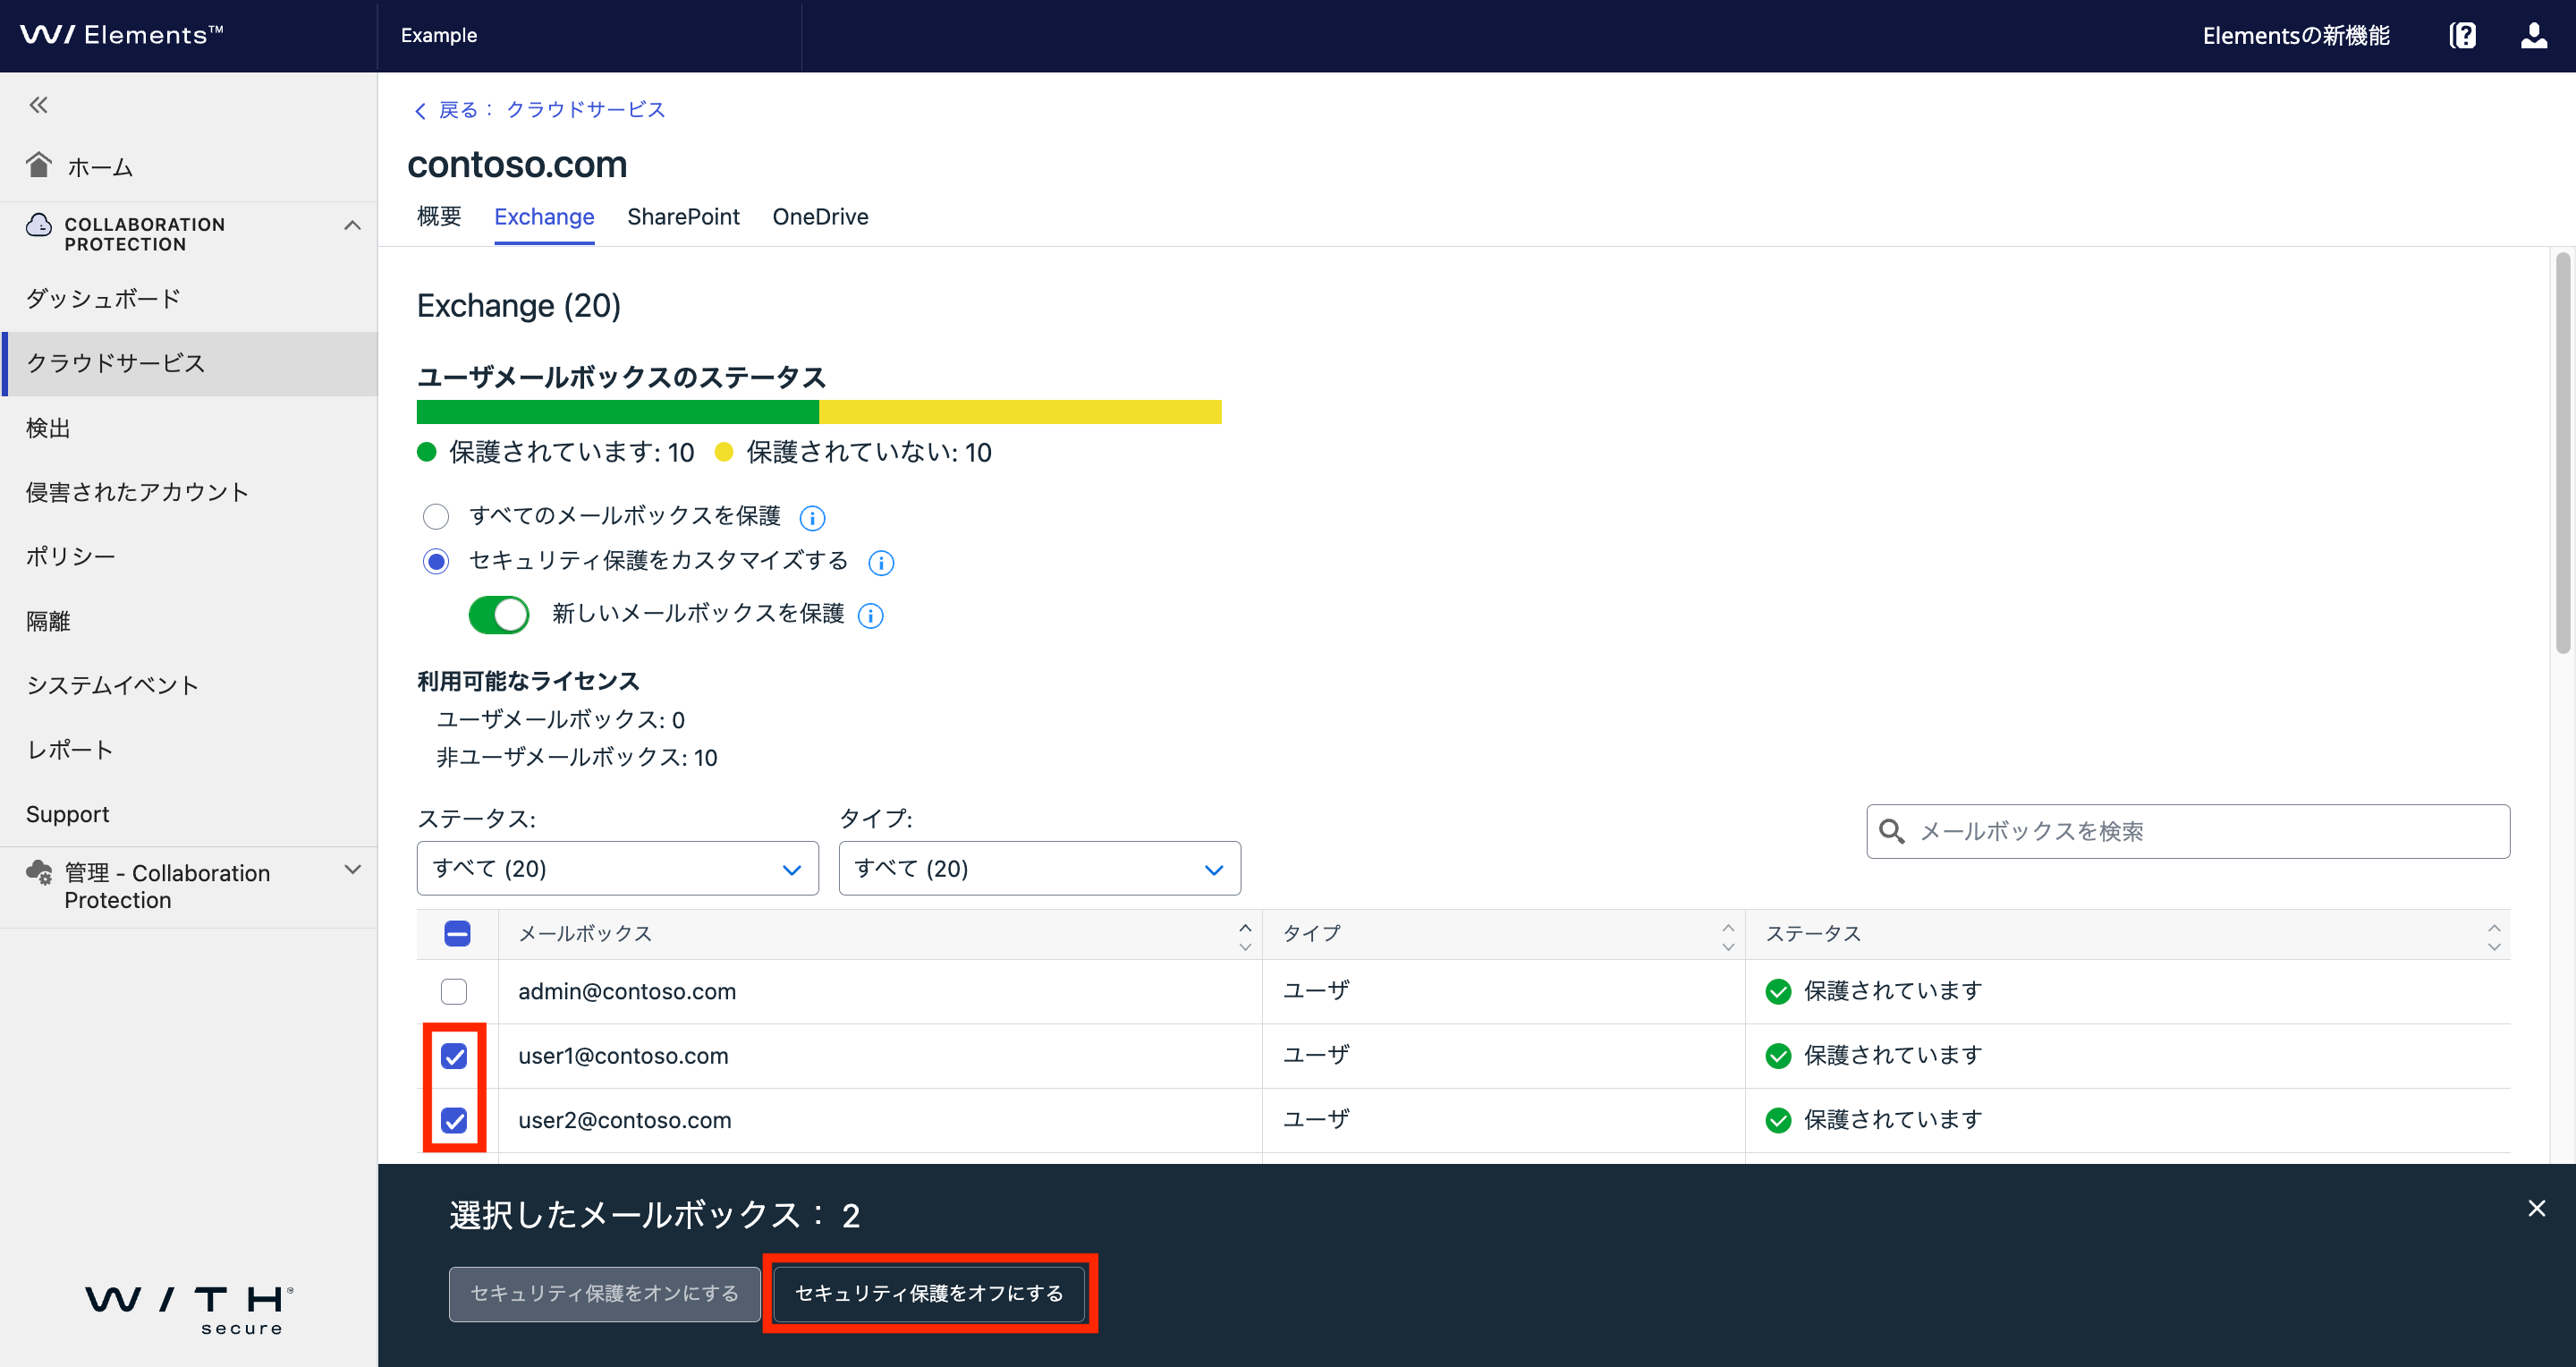The width and height of the screenshot is (2576, 1367).
Task: Click the 管理 Collaboration Protection gear-cloud icon
Action: point(39,873)
